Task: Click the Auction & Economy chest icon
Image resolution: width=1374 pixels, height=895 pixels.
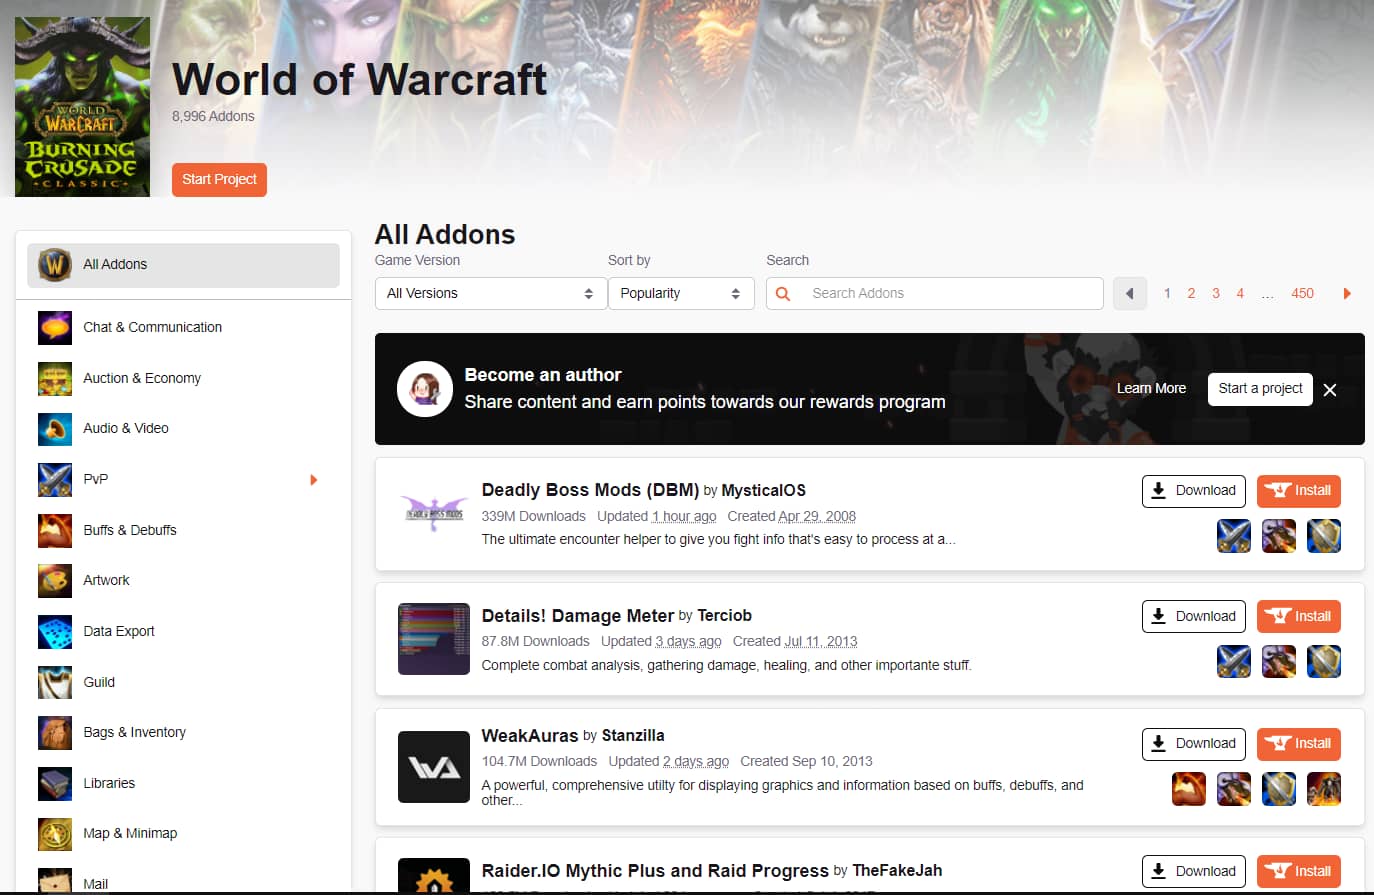Action: pyautogui.click(x=55, y=378)
